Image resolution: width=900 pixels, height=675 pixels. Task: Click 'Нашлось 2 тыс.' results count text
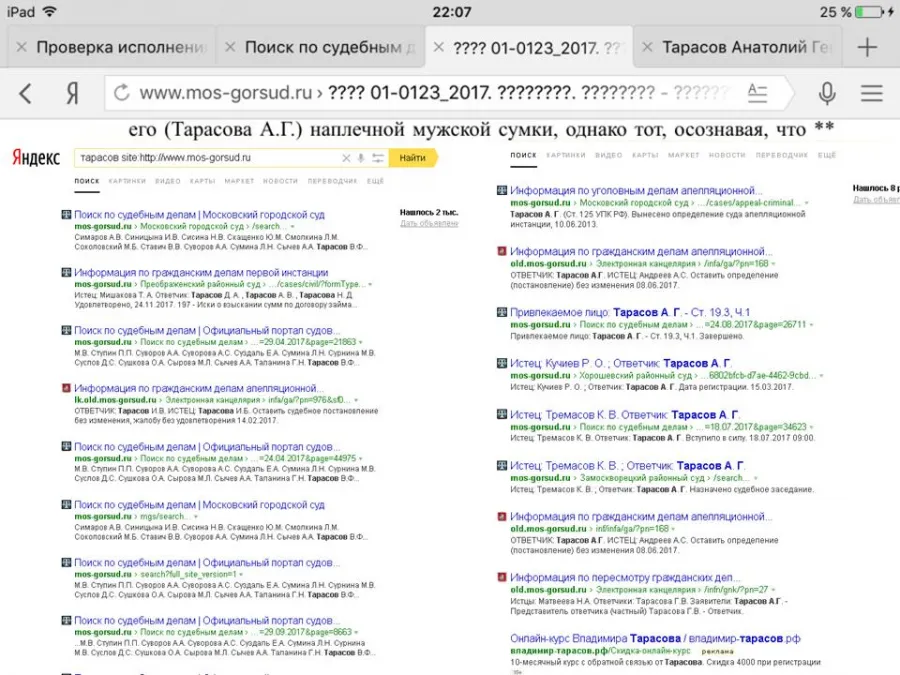(x=429, y=212)
